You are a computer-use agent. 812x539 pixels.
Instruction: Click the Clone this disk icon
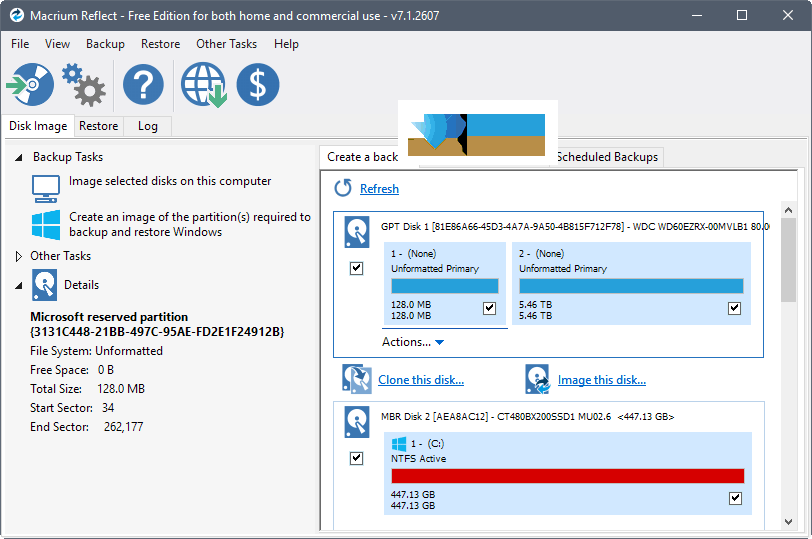(356, 379)
